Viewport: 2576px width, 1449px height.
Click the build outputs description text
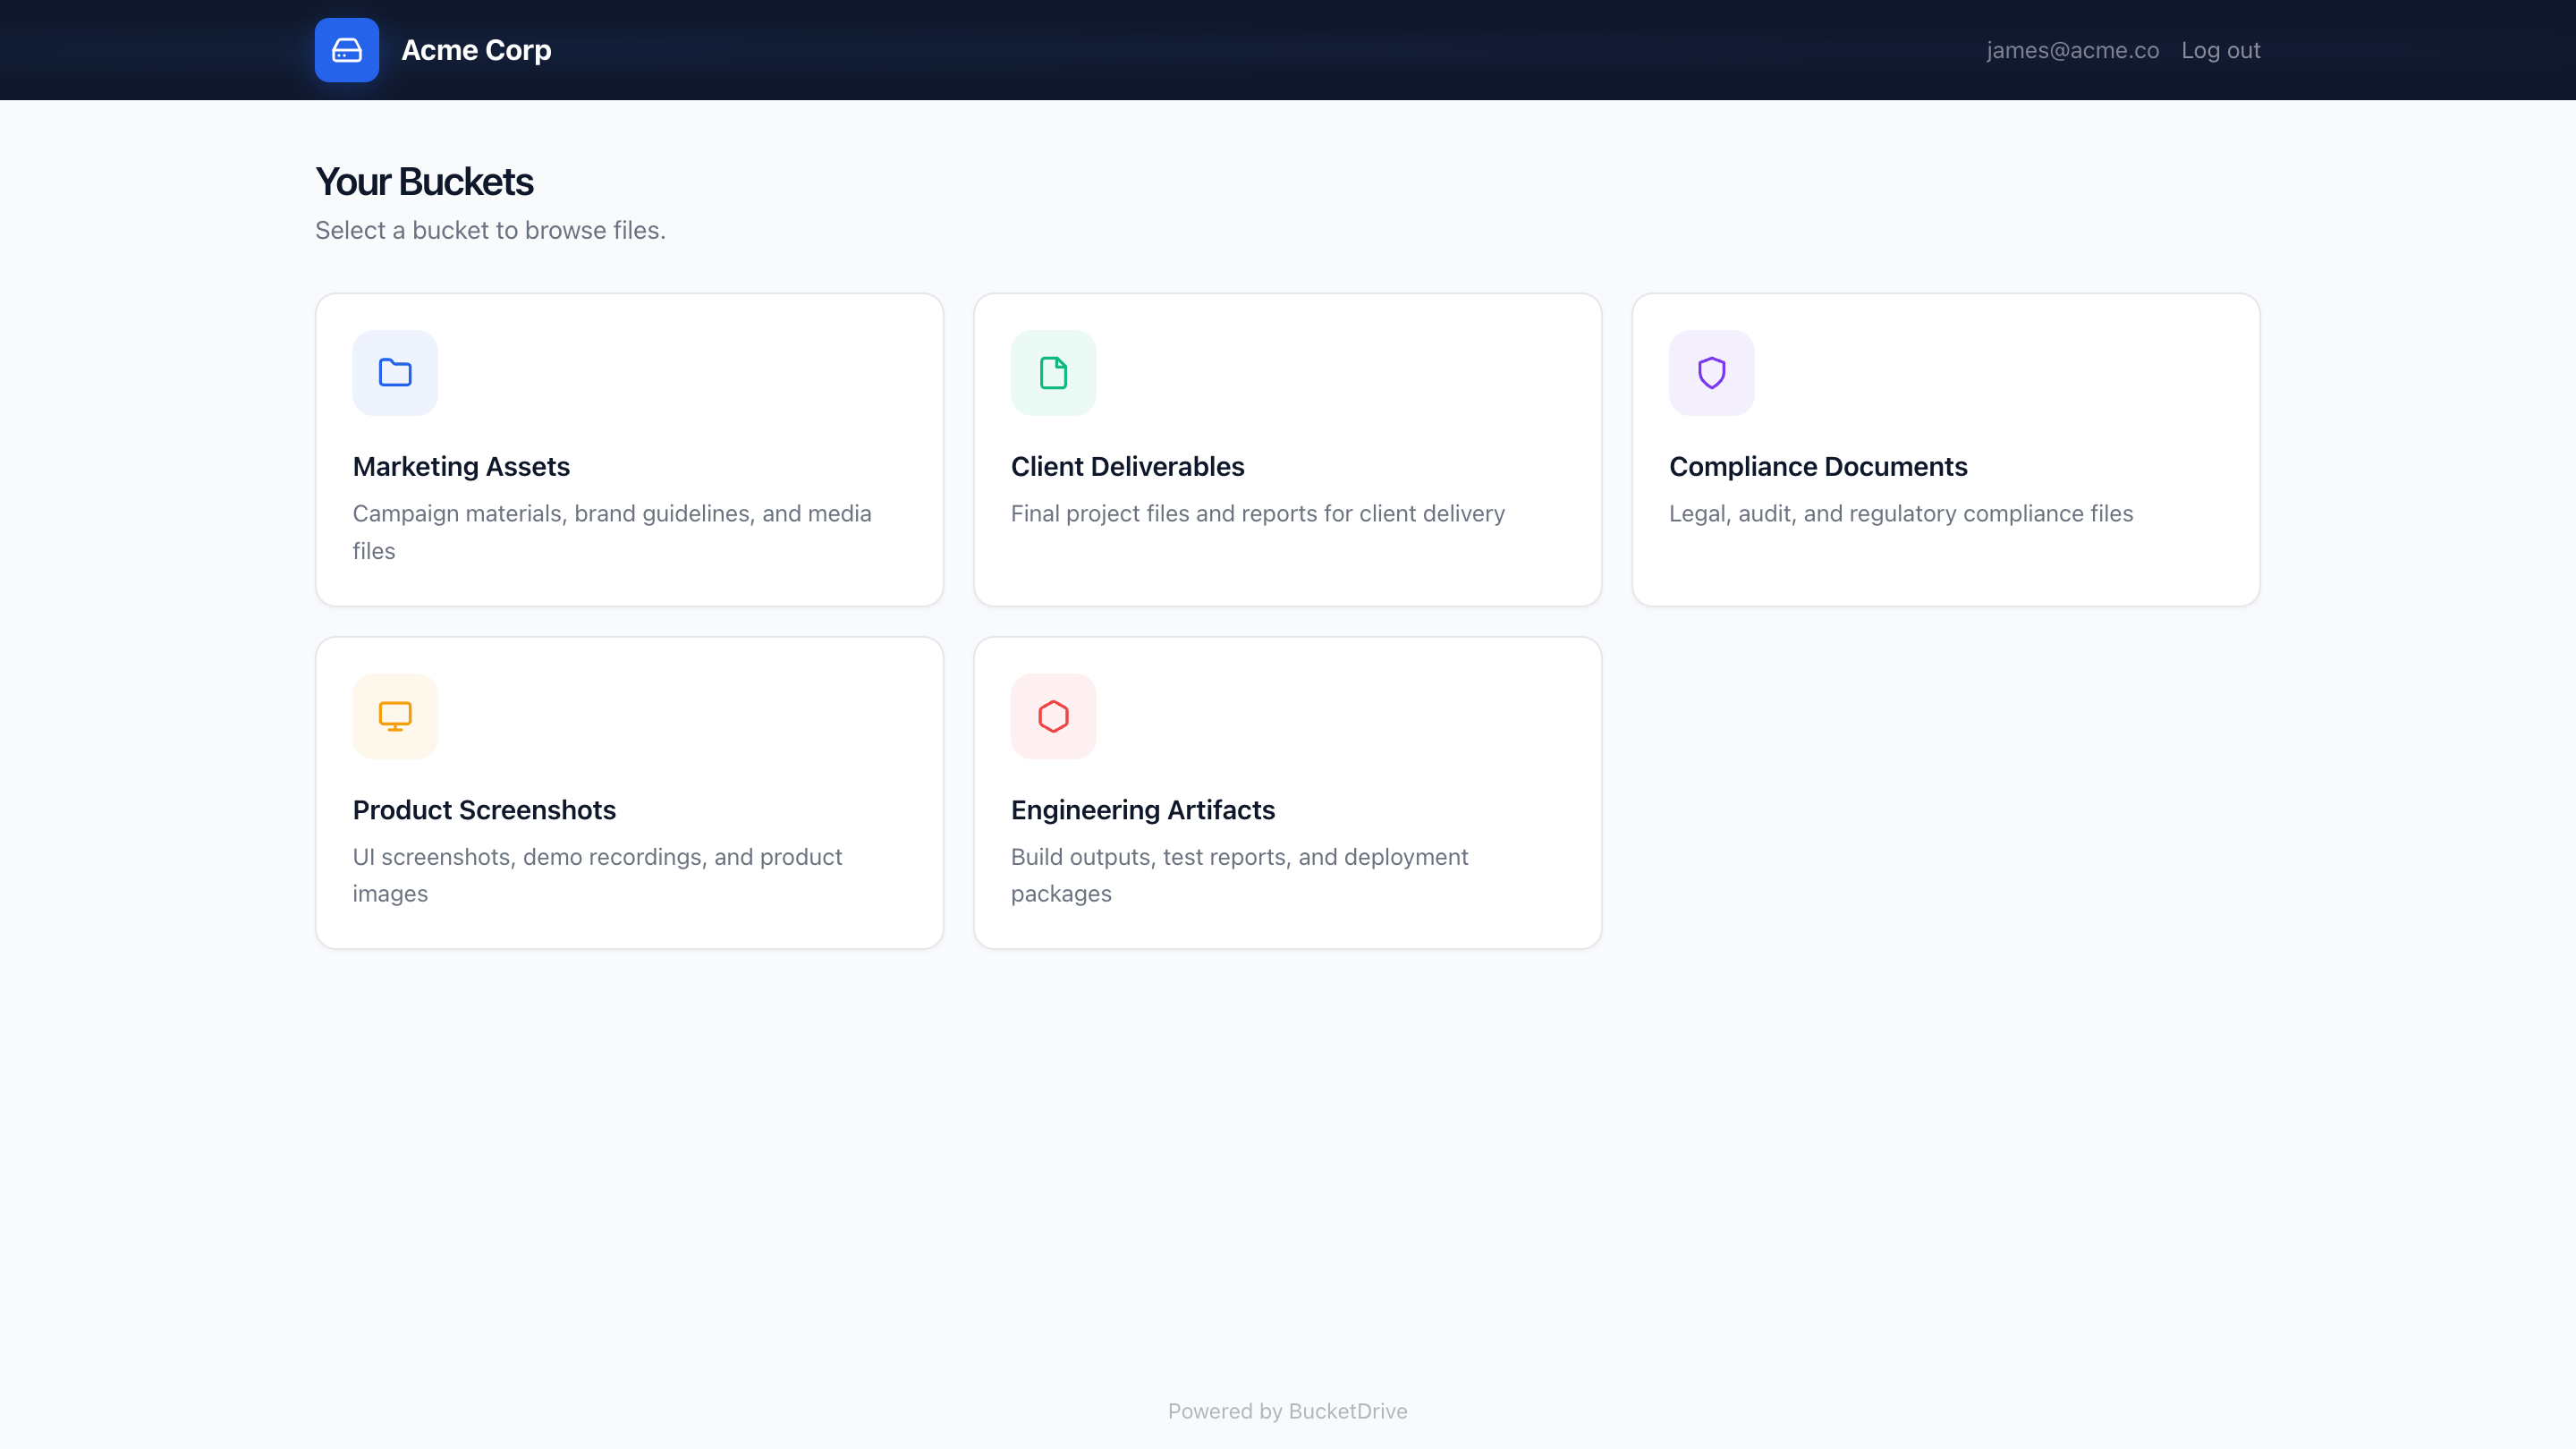click(1239, 874)
